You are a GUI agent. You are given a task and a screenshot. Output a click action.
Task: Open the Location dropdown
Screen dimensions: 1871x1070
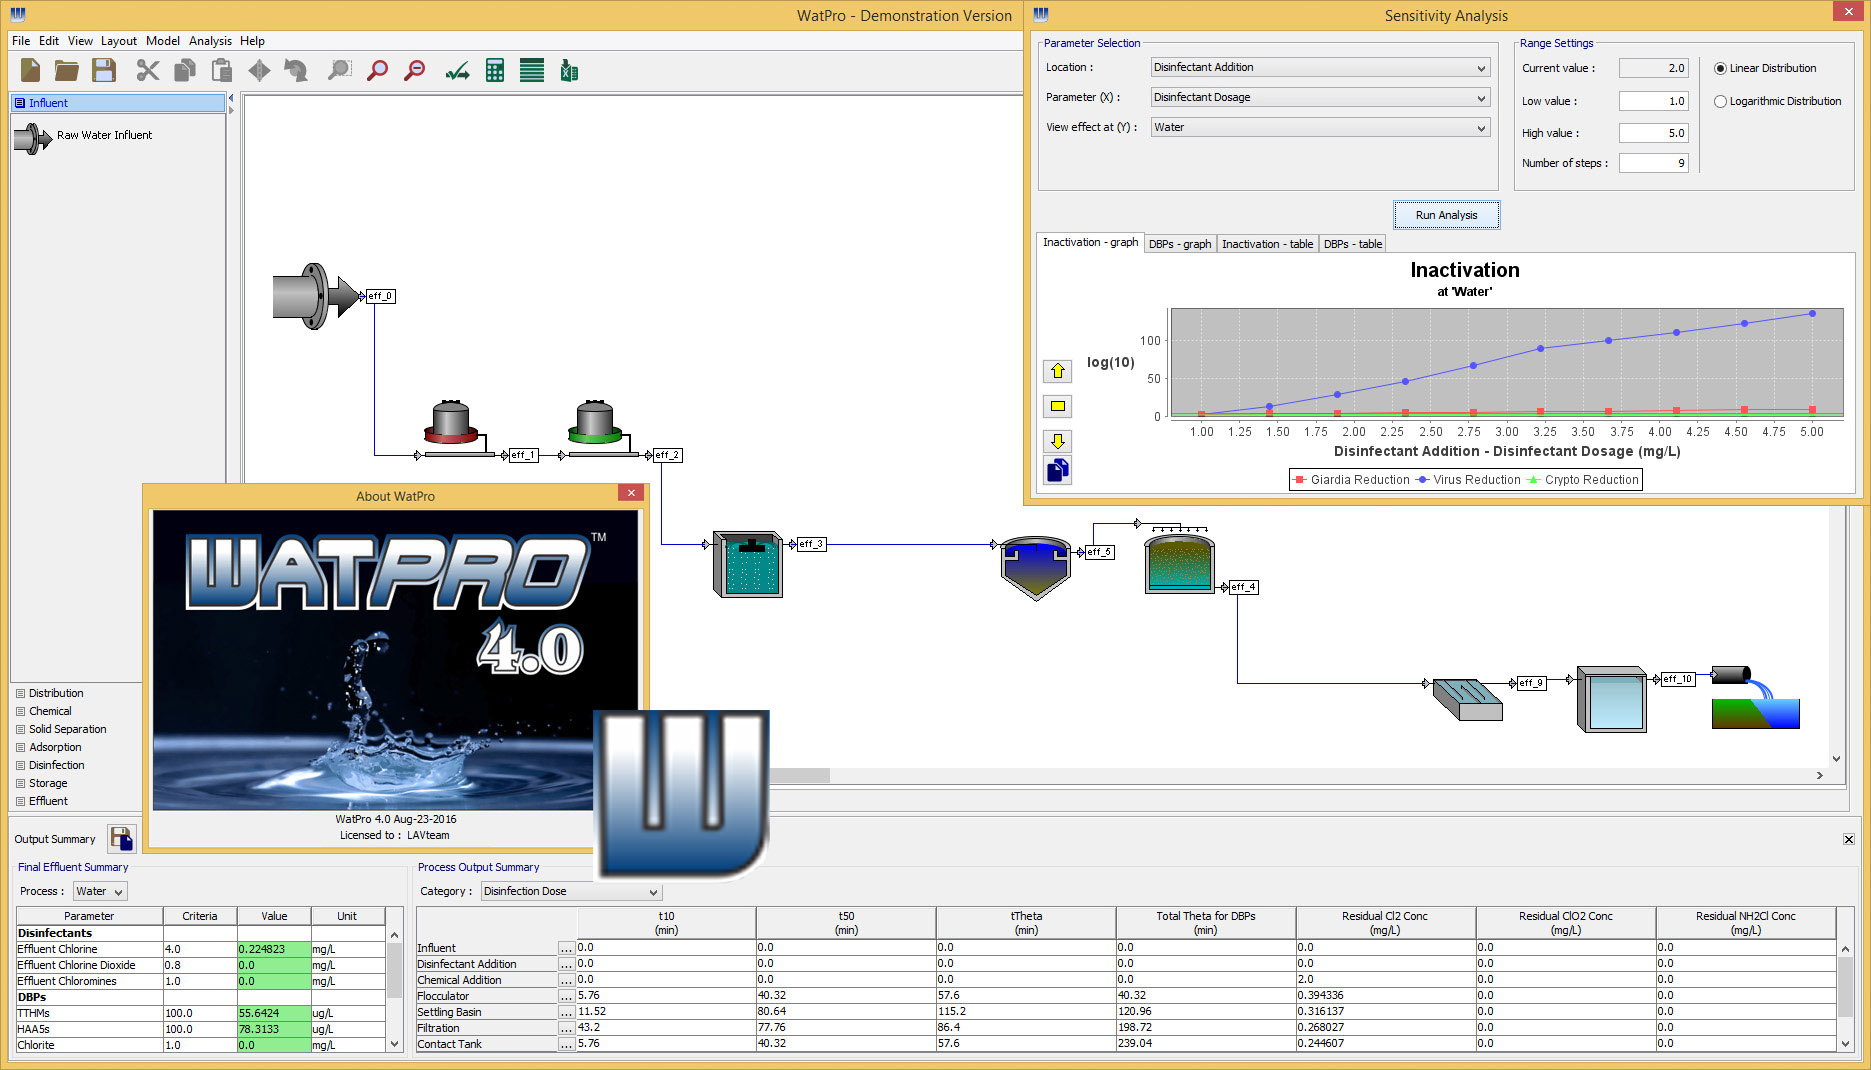tap(1320, 67)
